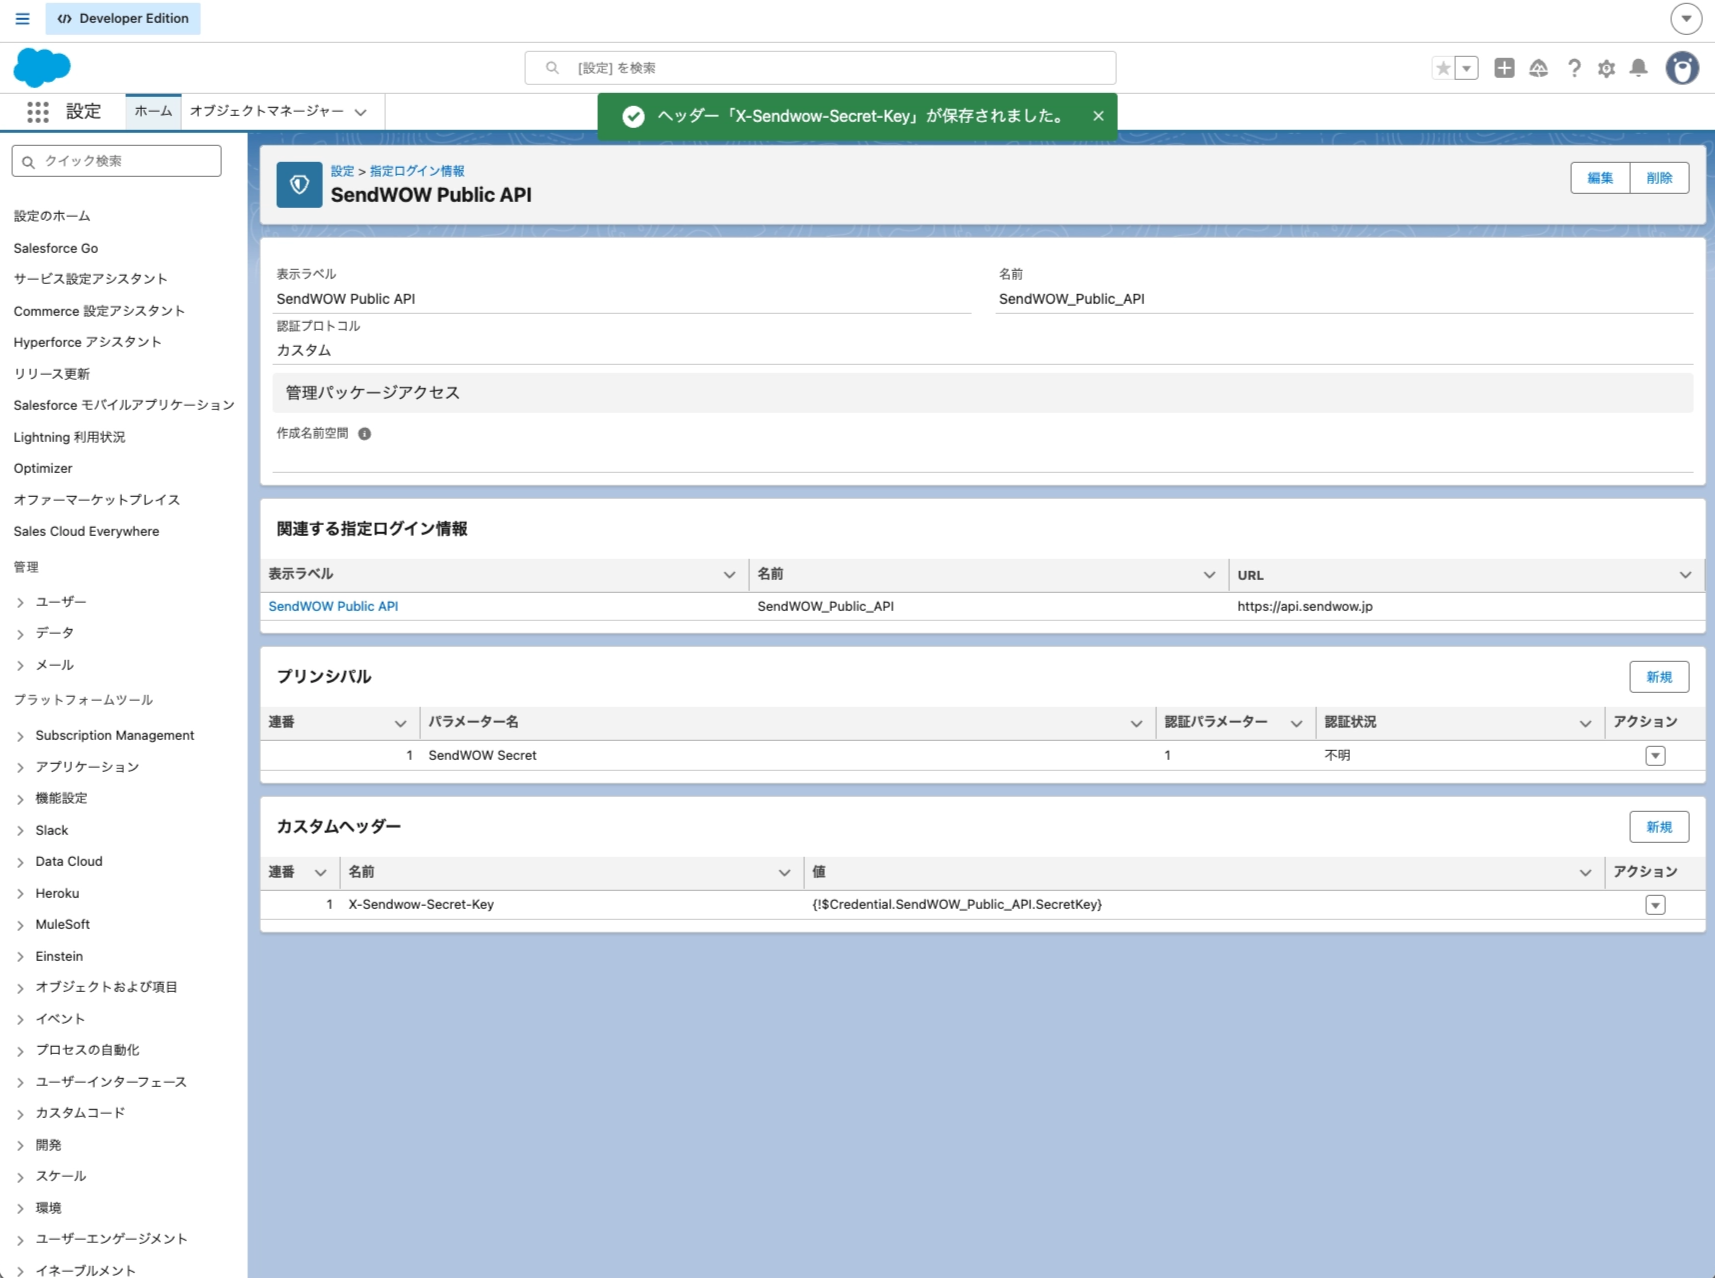This screenshot has height=1278, width=1715.
Task: Click the info icon beside 作成名前空間
Action: pyautogui.click(x=365, y=434)
